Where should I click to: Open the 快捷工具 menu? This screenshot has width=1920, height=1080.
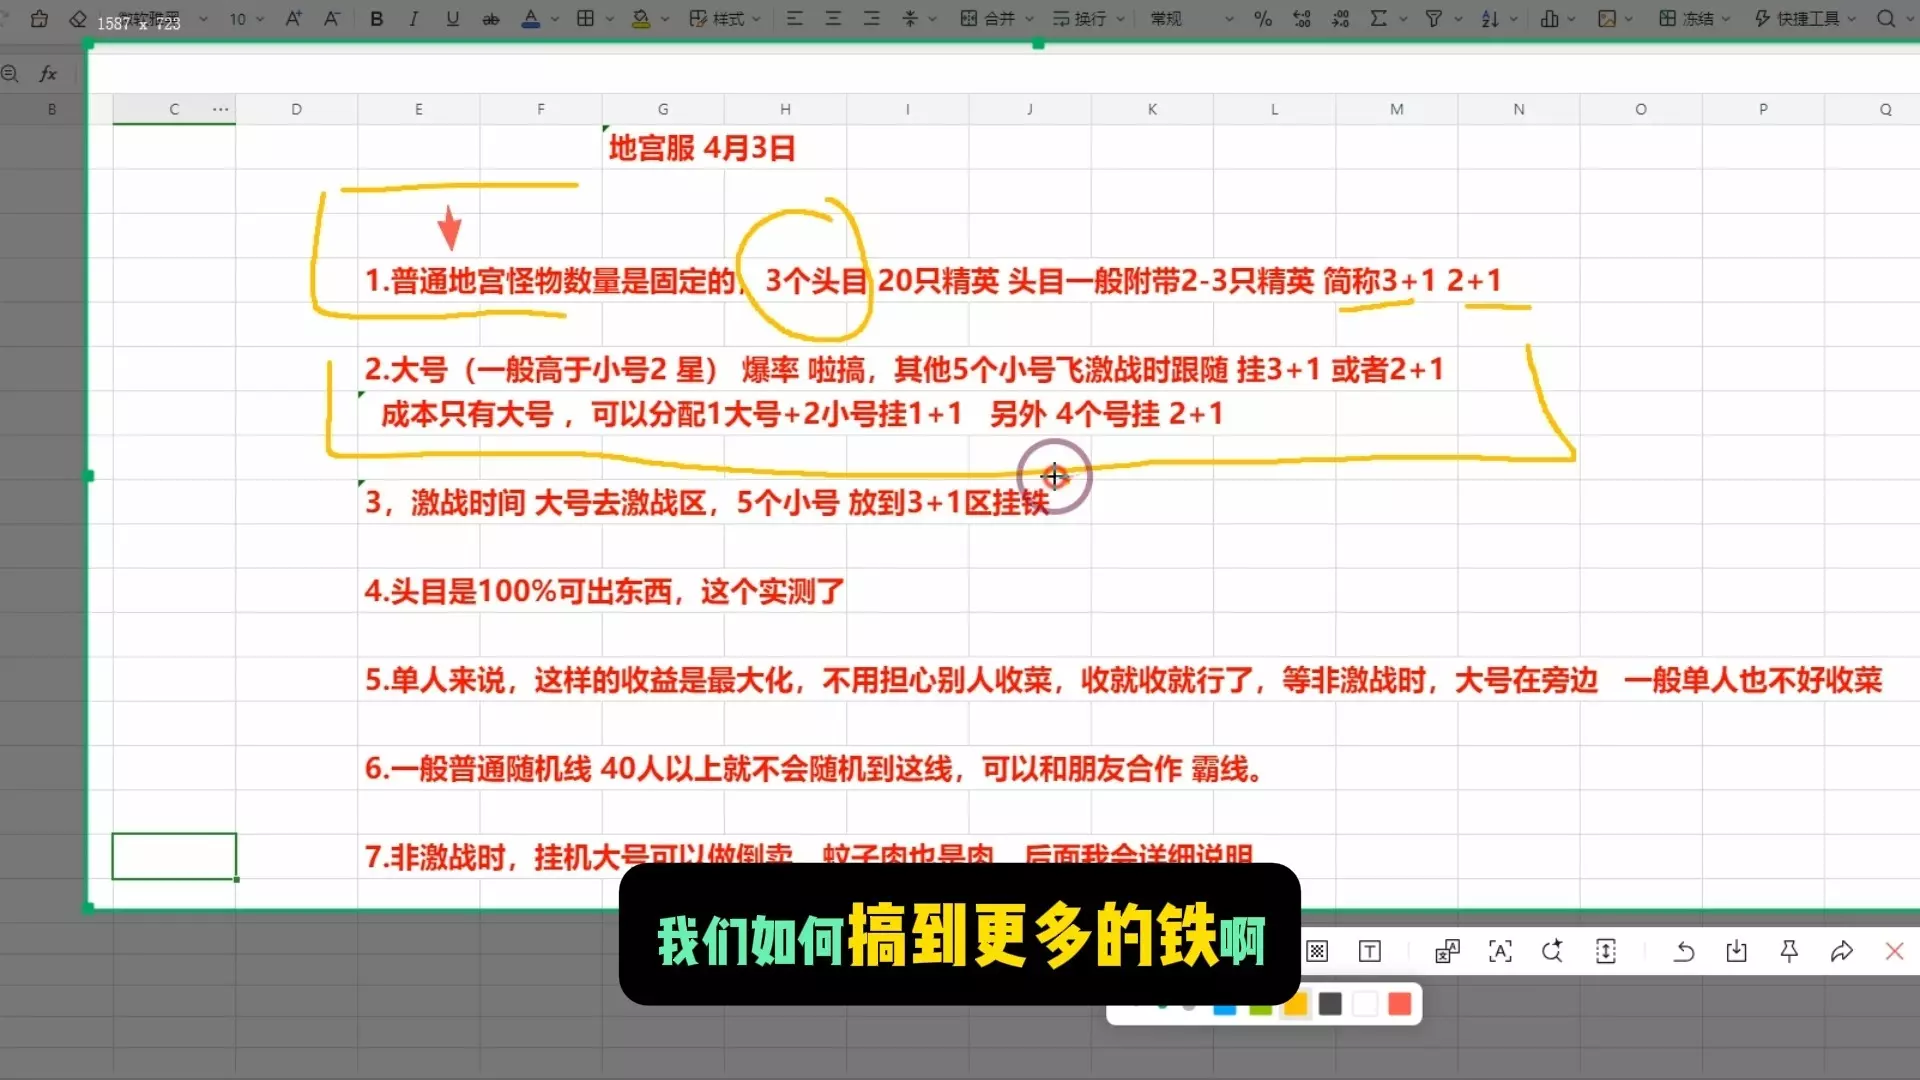pyautogui.click(x=1806, y=19)
